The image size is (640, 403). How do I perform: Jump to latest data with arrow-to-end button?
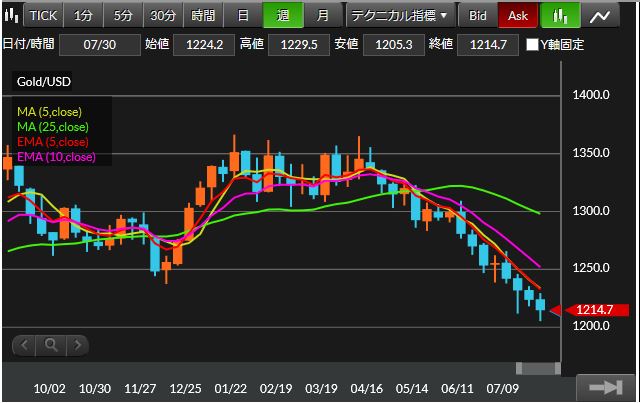pyautogui.click(x=607, y=387)
